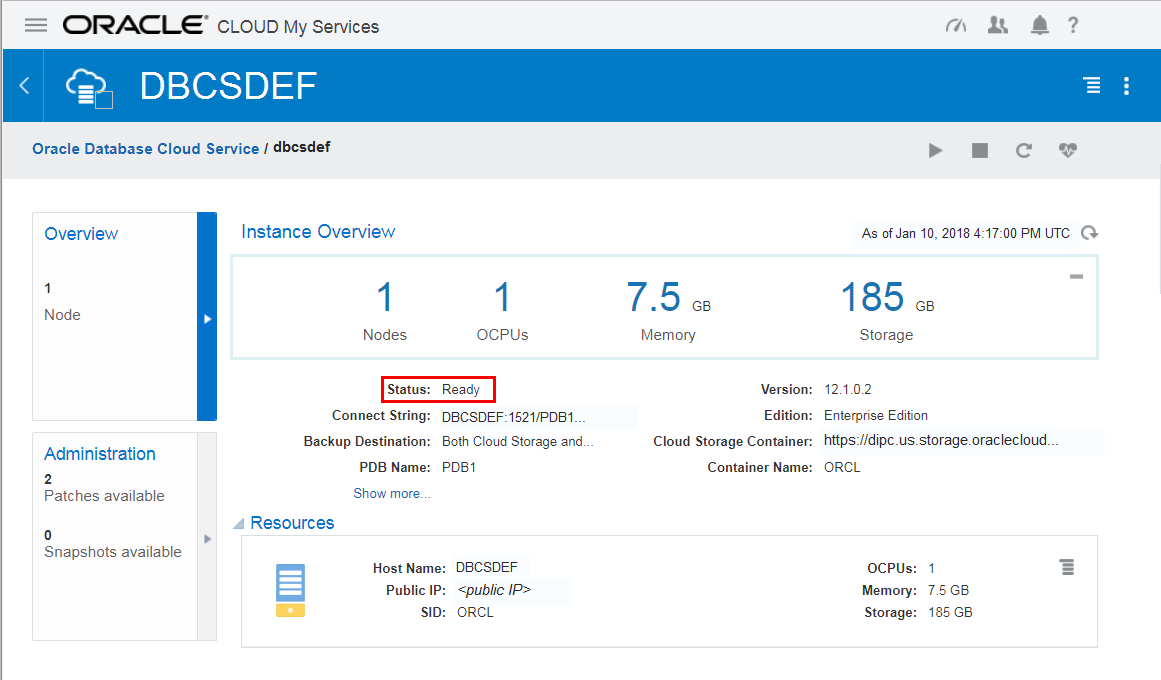Click the Container Name ORCL value
Image resolution: width=1161 pixels, height=680 pixels.
pyautogui.click(x=842, y=467)
